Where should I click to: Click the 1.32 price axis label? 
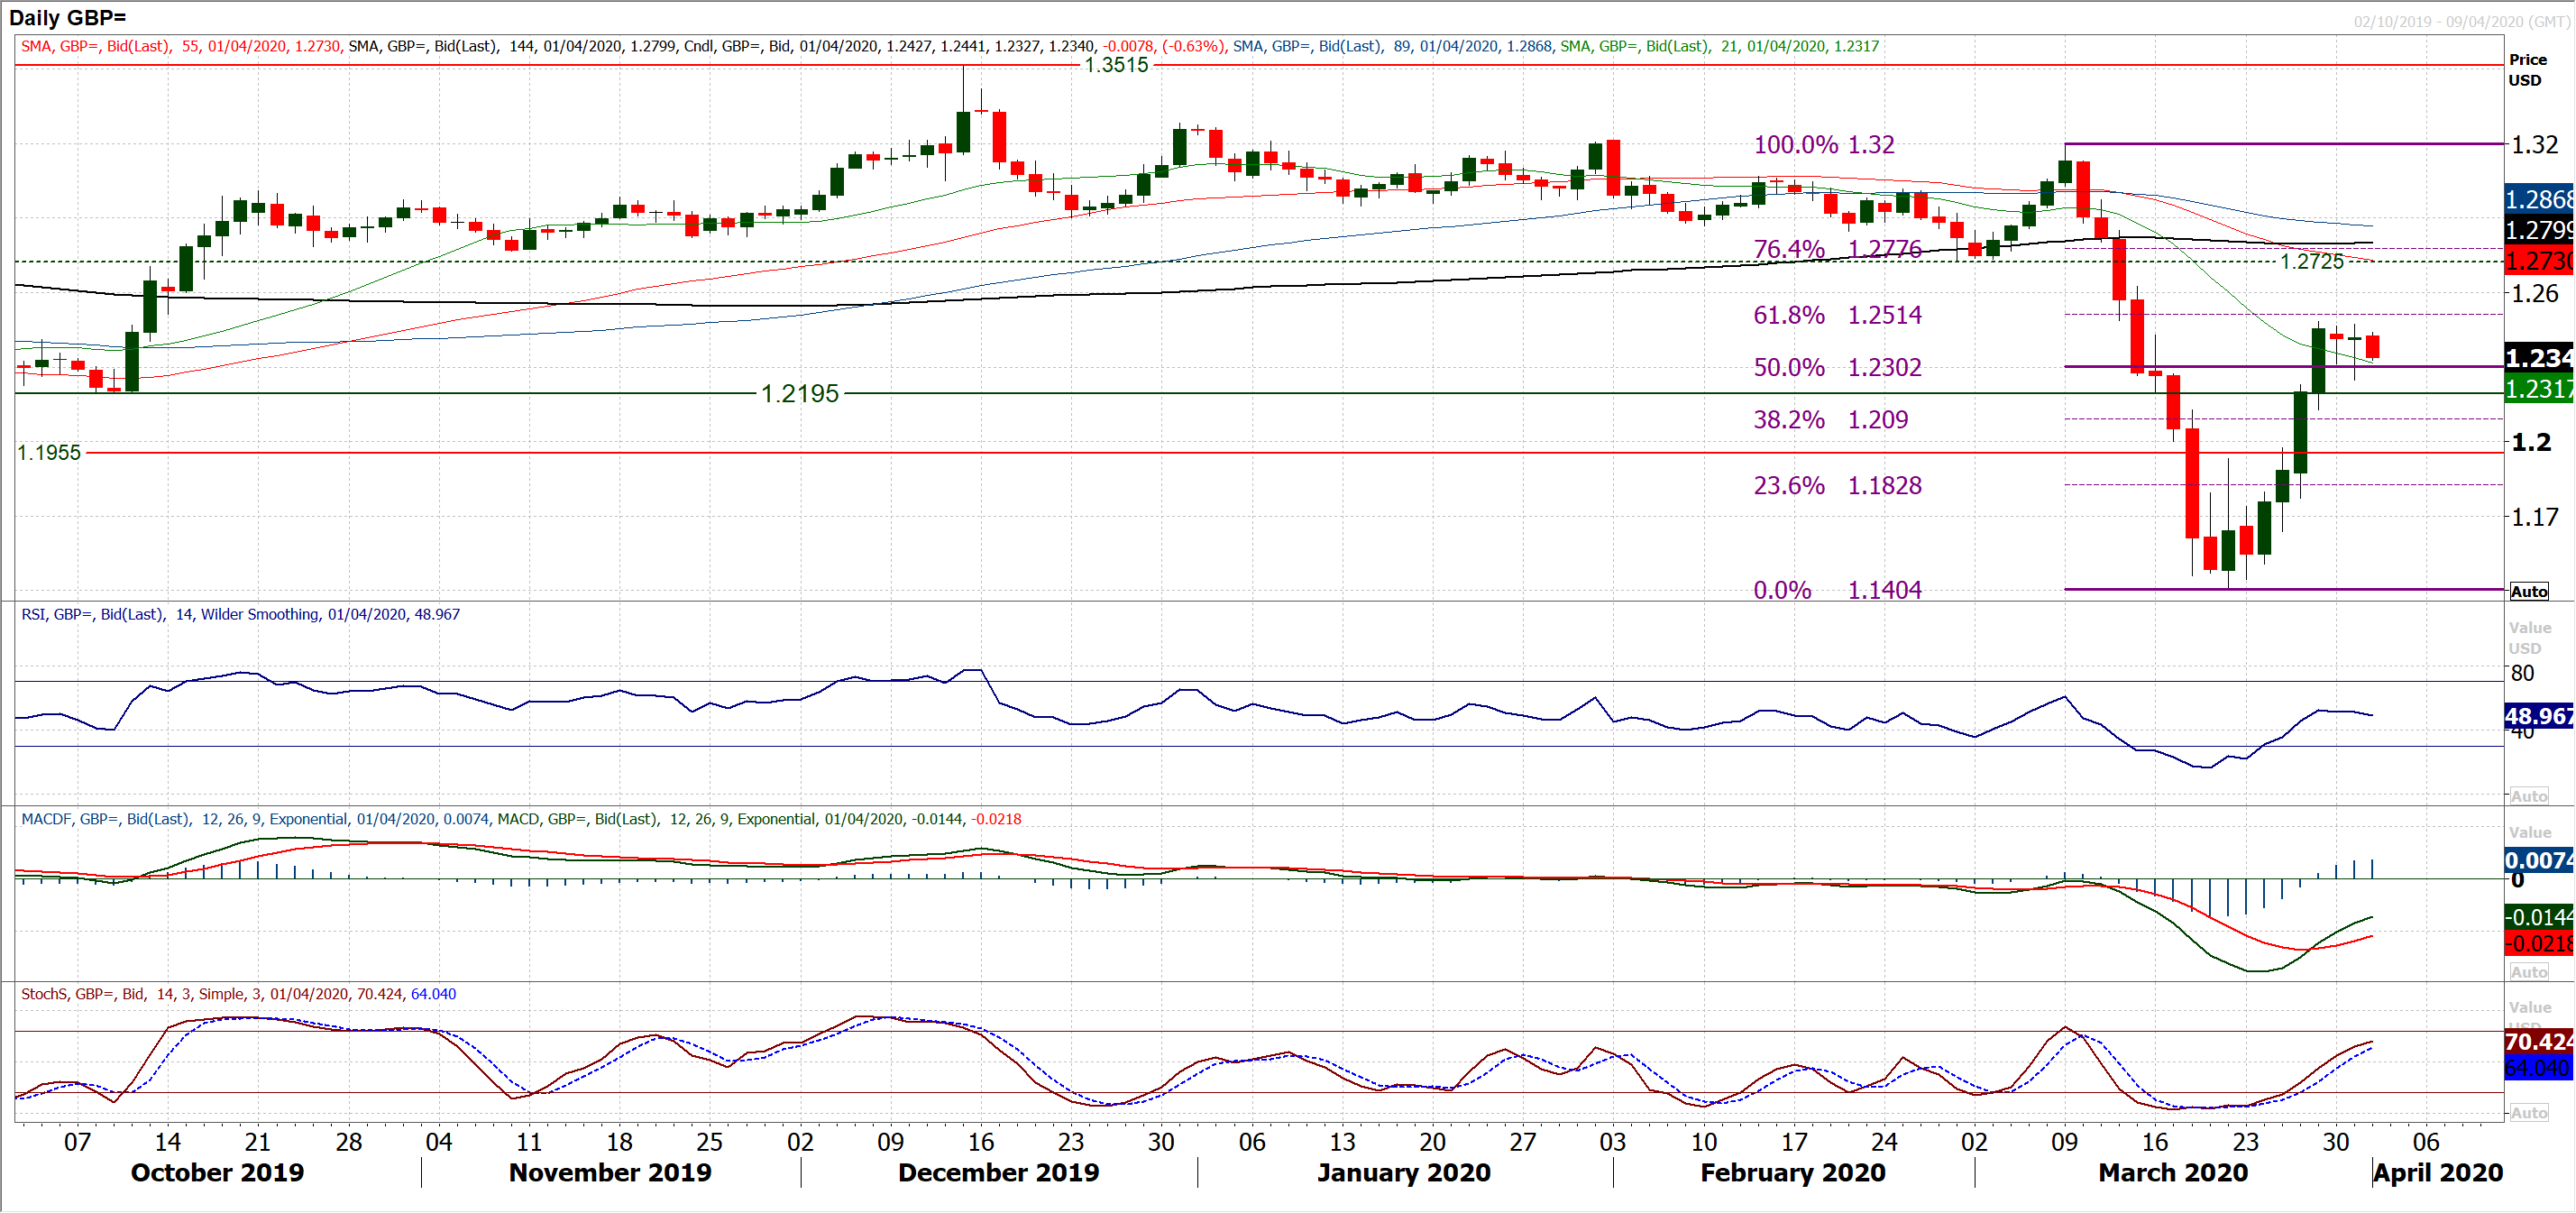pos(2535,144)
